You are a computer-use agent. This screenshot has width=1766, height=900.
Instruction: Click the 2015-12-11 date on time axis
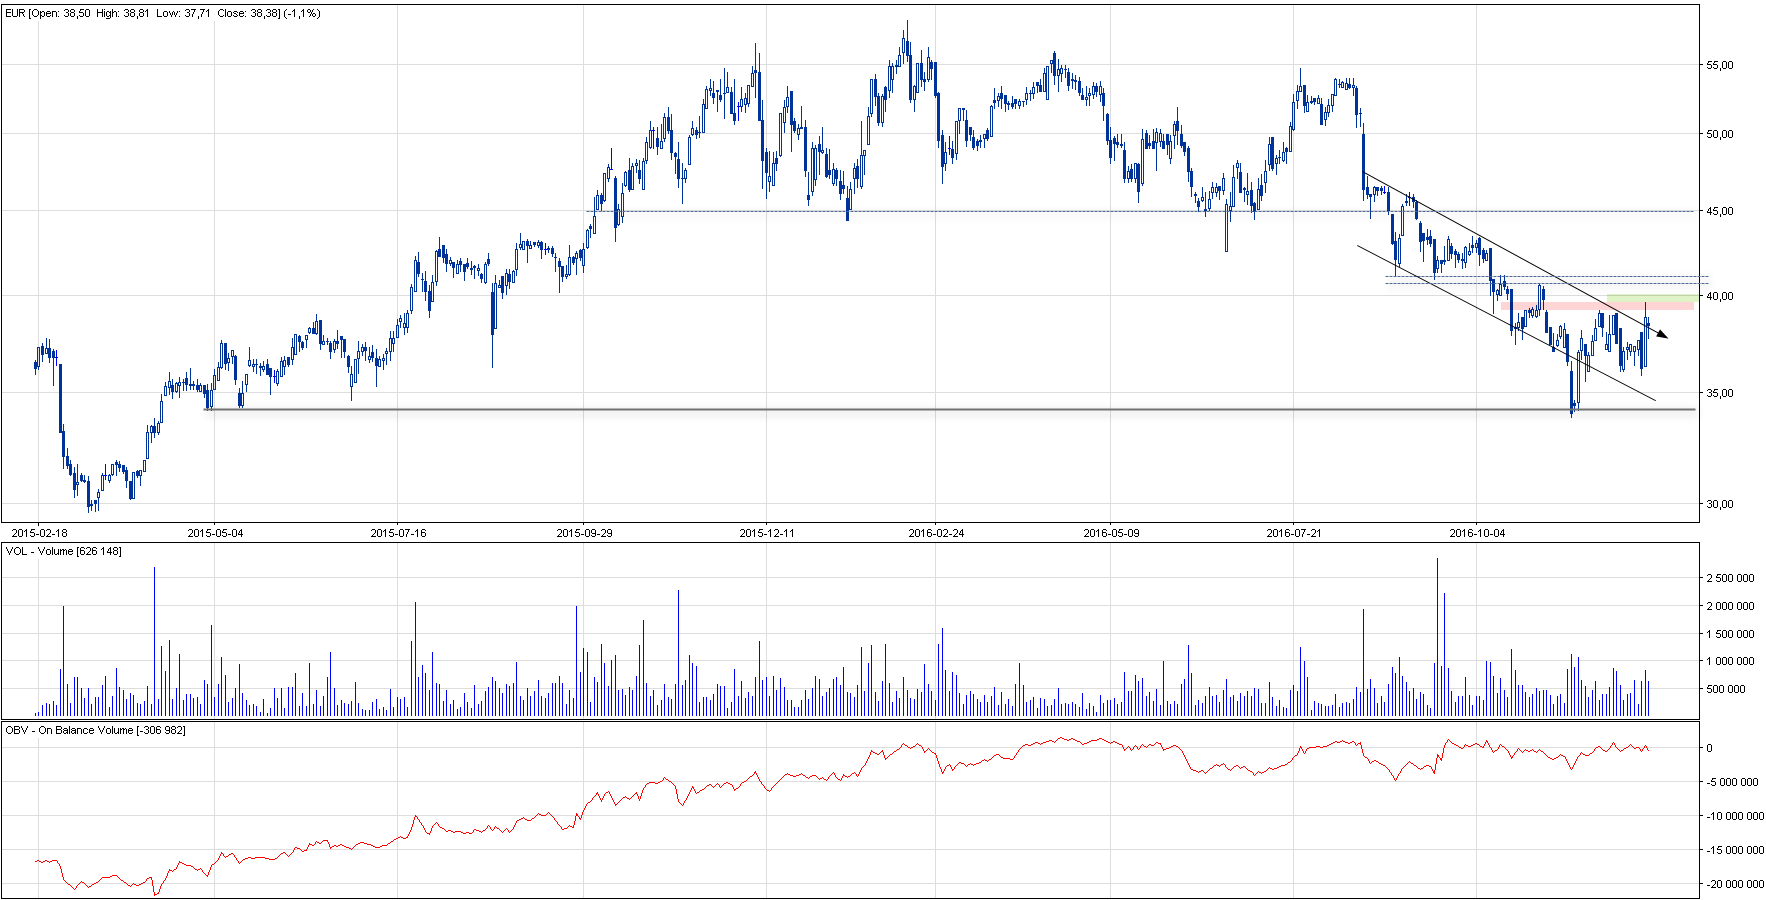767,533
